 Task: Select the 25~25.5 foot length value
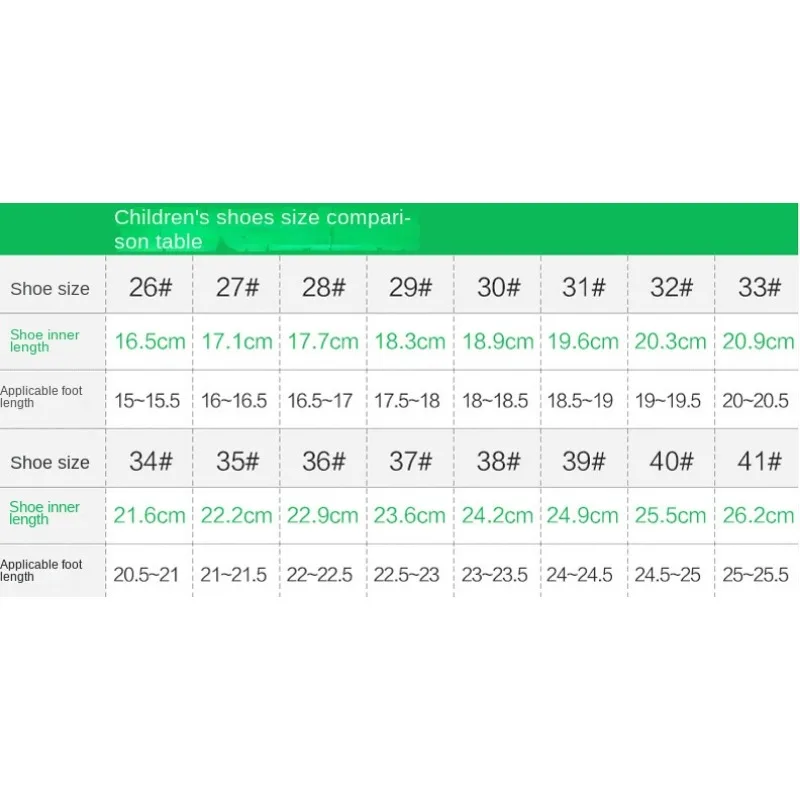[757, 575]
